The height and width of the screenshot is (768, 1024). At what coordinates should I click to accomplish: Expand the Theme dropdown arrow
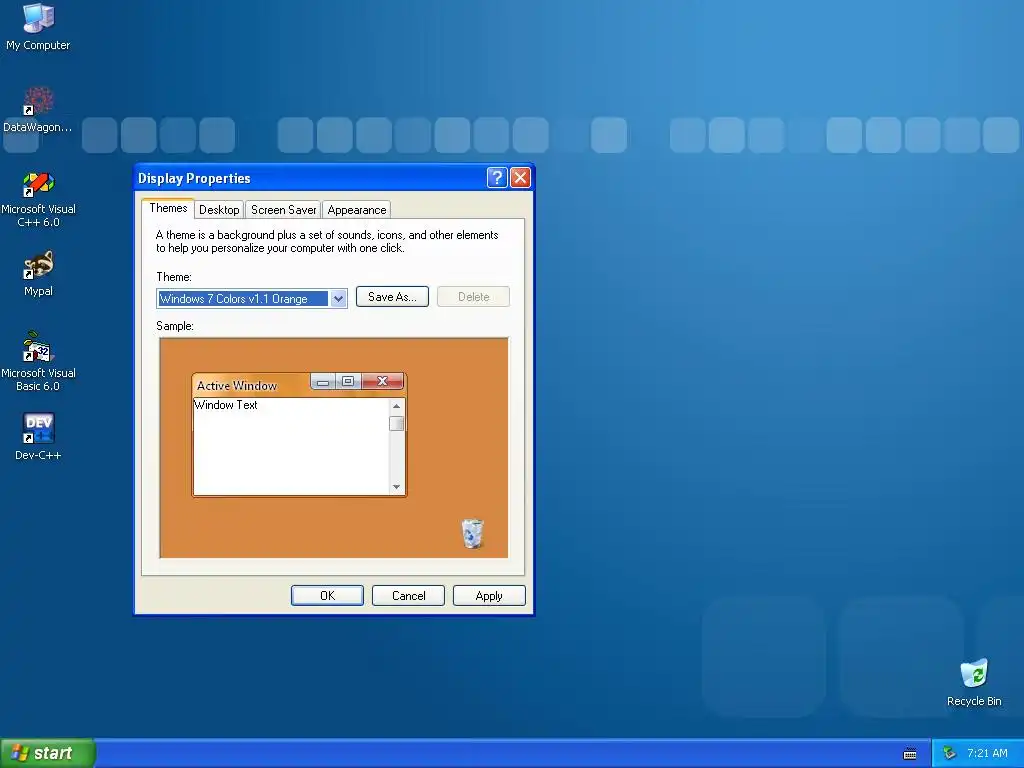click(x=338, y=298)
